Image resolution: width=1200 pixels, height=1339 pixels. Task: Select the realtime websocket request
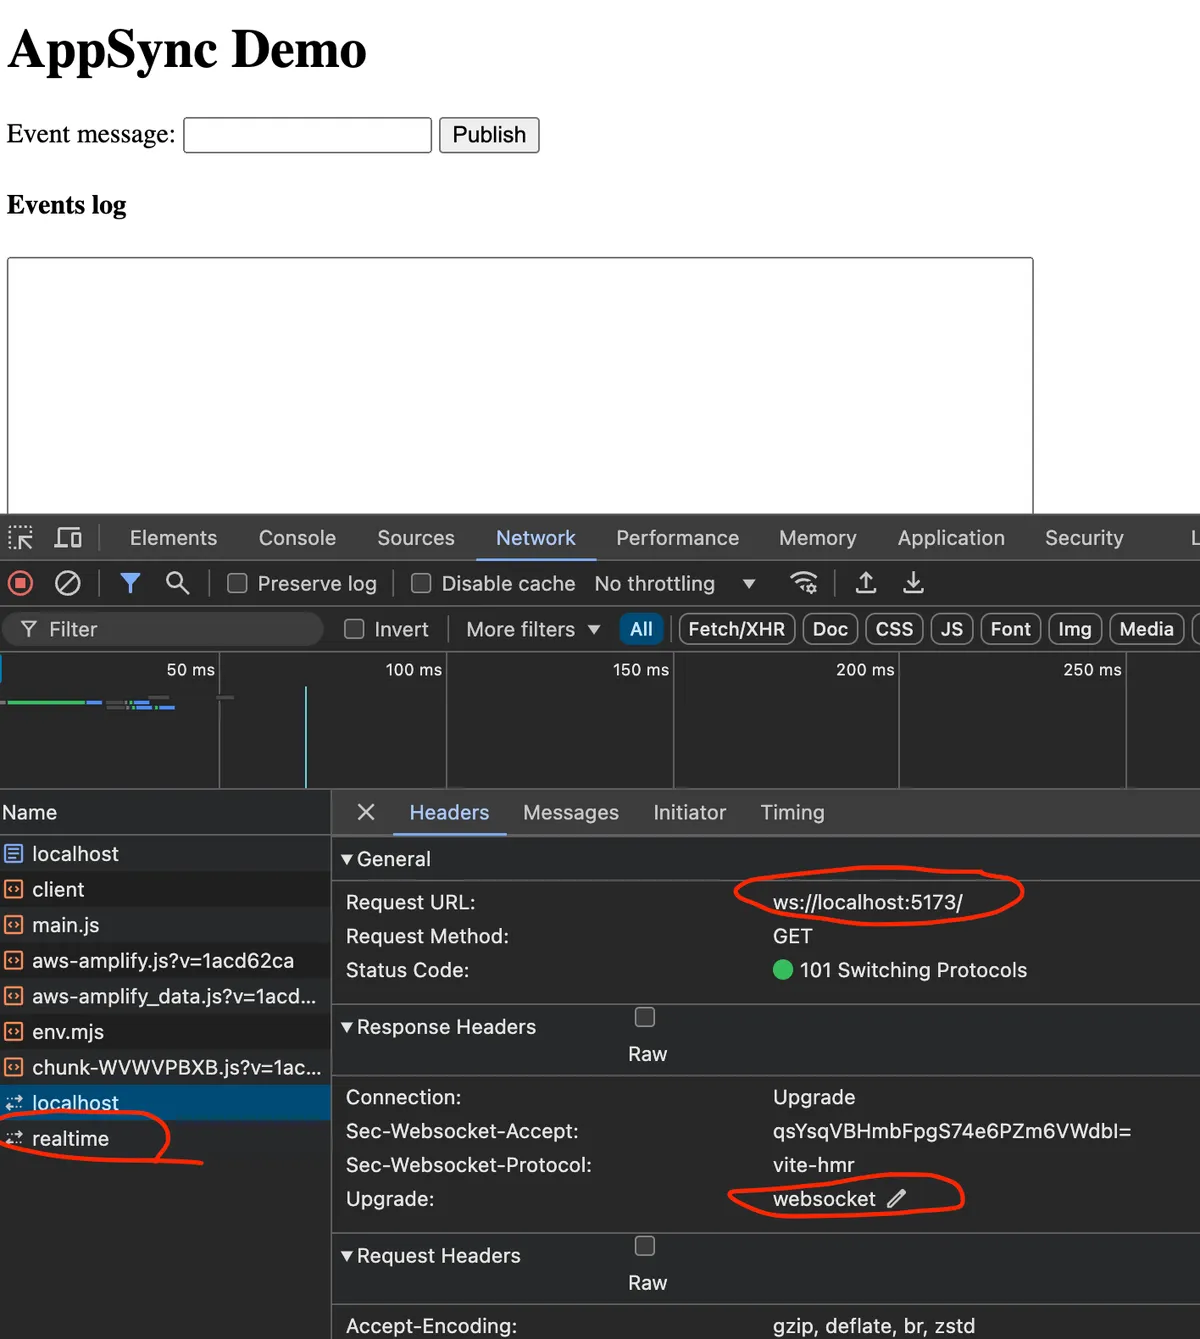pyautogui.click(x=70, y=1139)
